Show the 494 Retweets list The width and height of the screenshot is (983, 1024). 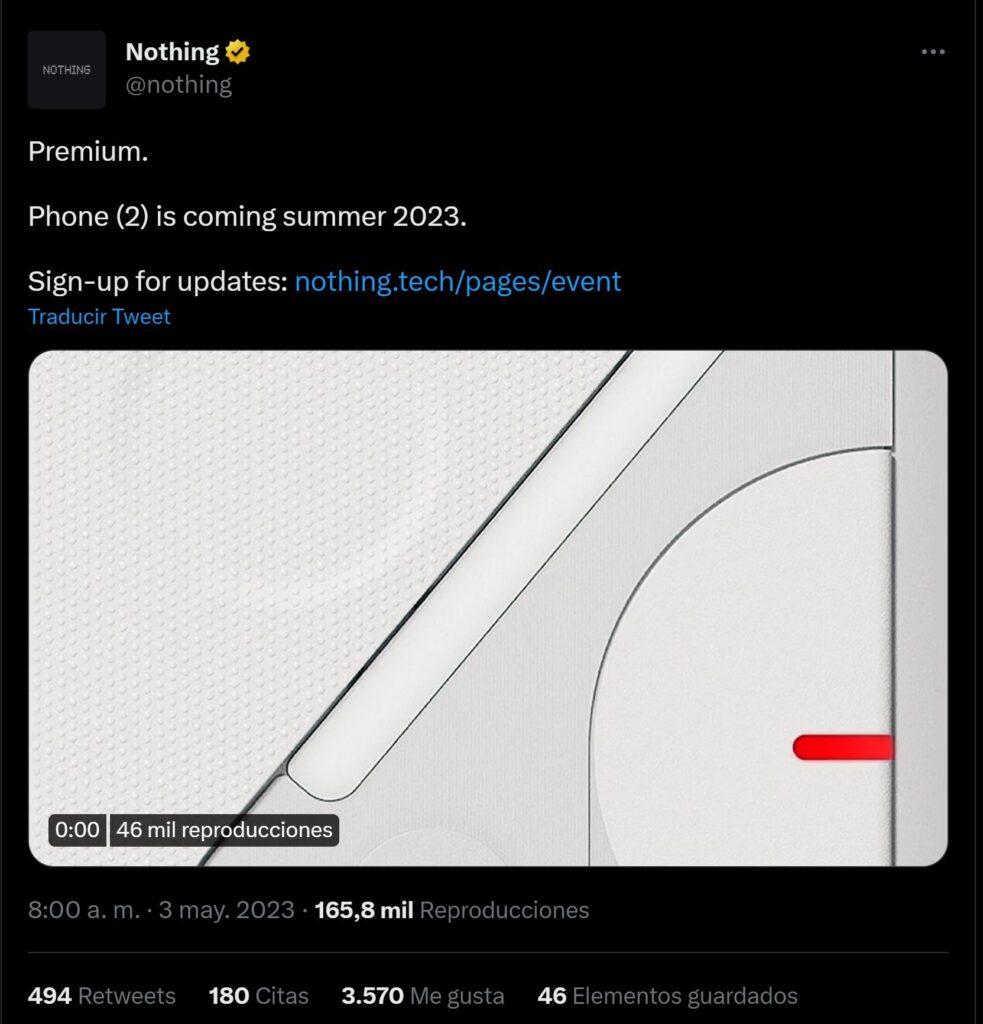coord(101,996)
